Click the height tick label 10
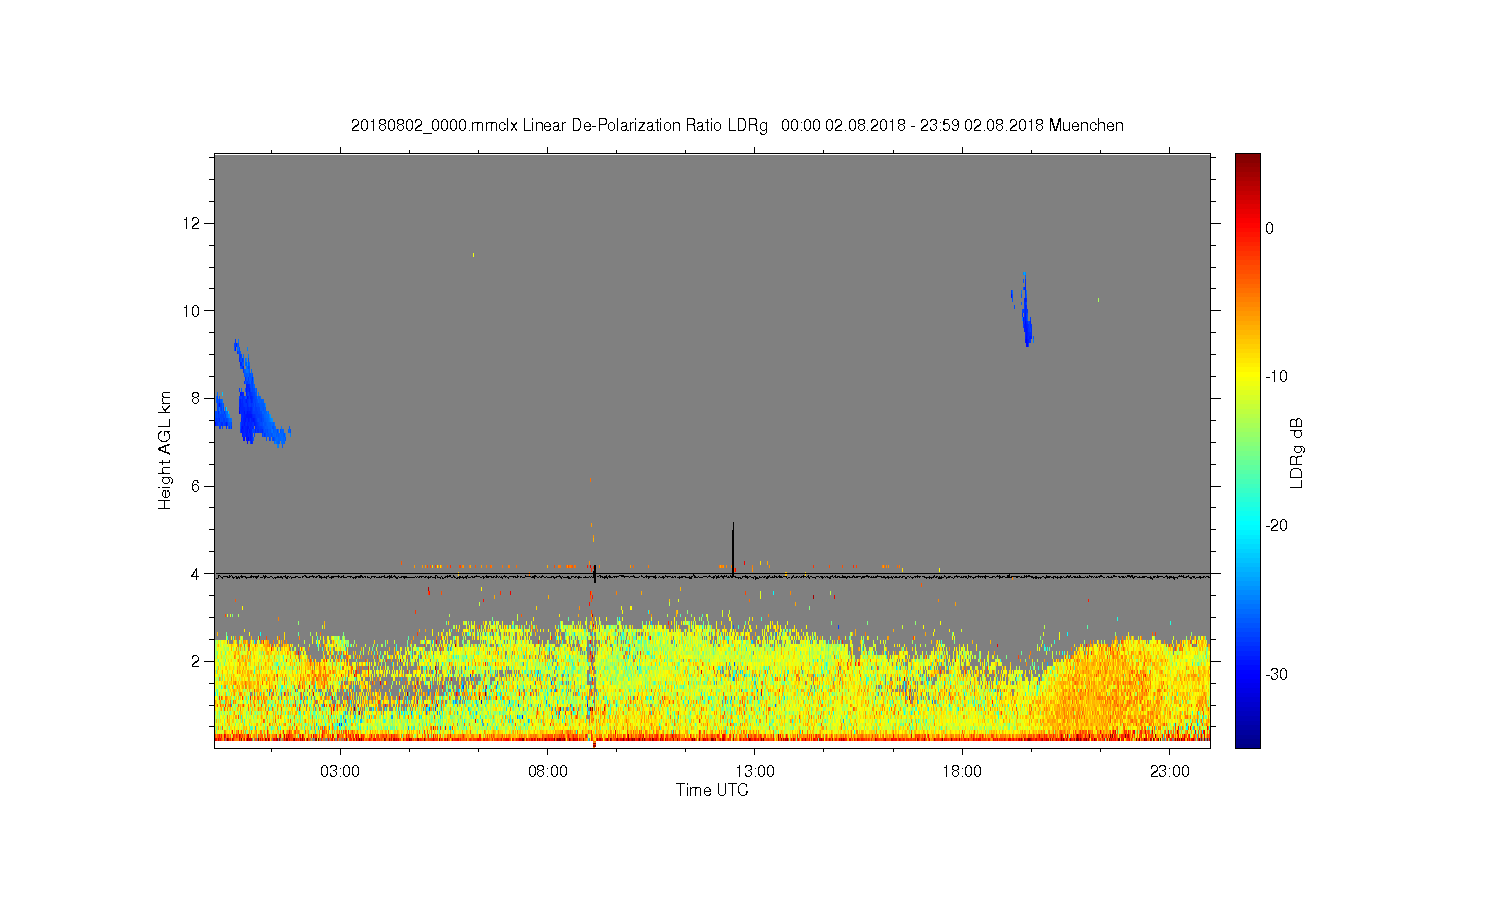This screenshot has height=900, width=1500. click(194, 310)
